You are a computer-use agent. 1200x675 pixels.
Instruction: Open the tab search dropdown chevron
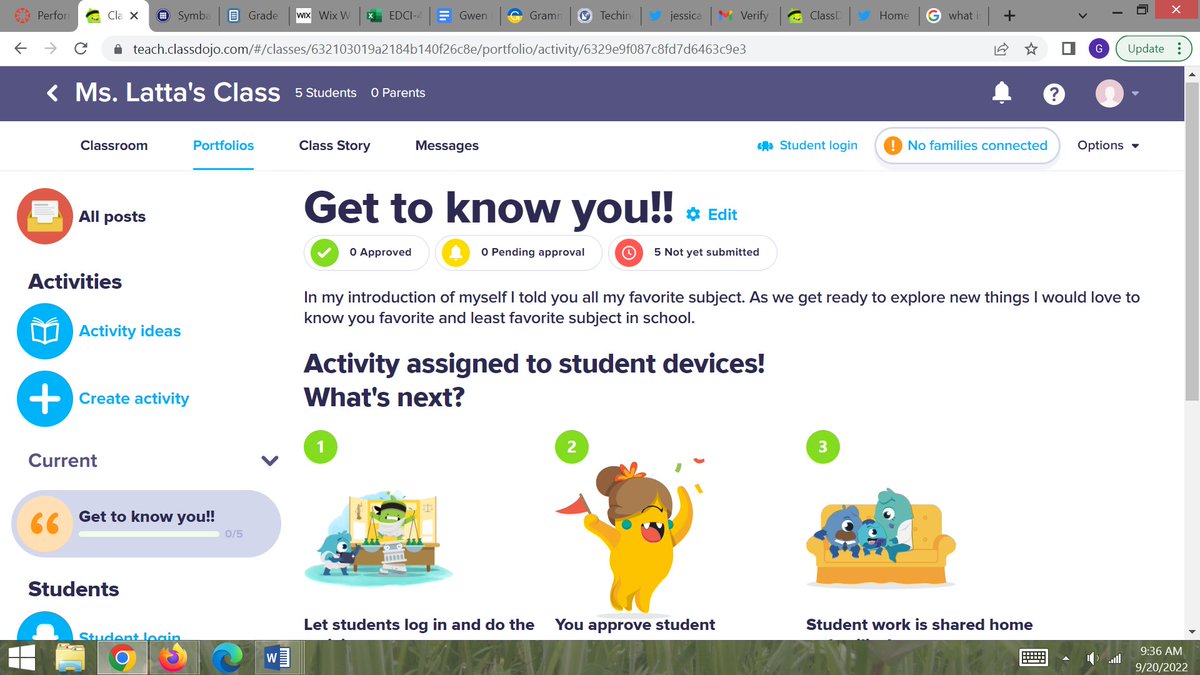coord(1085,16)
